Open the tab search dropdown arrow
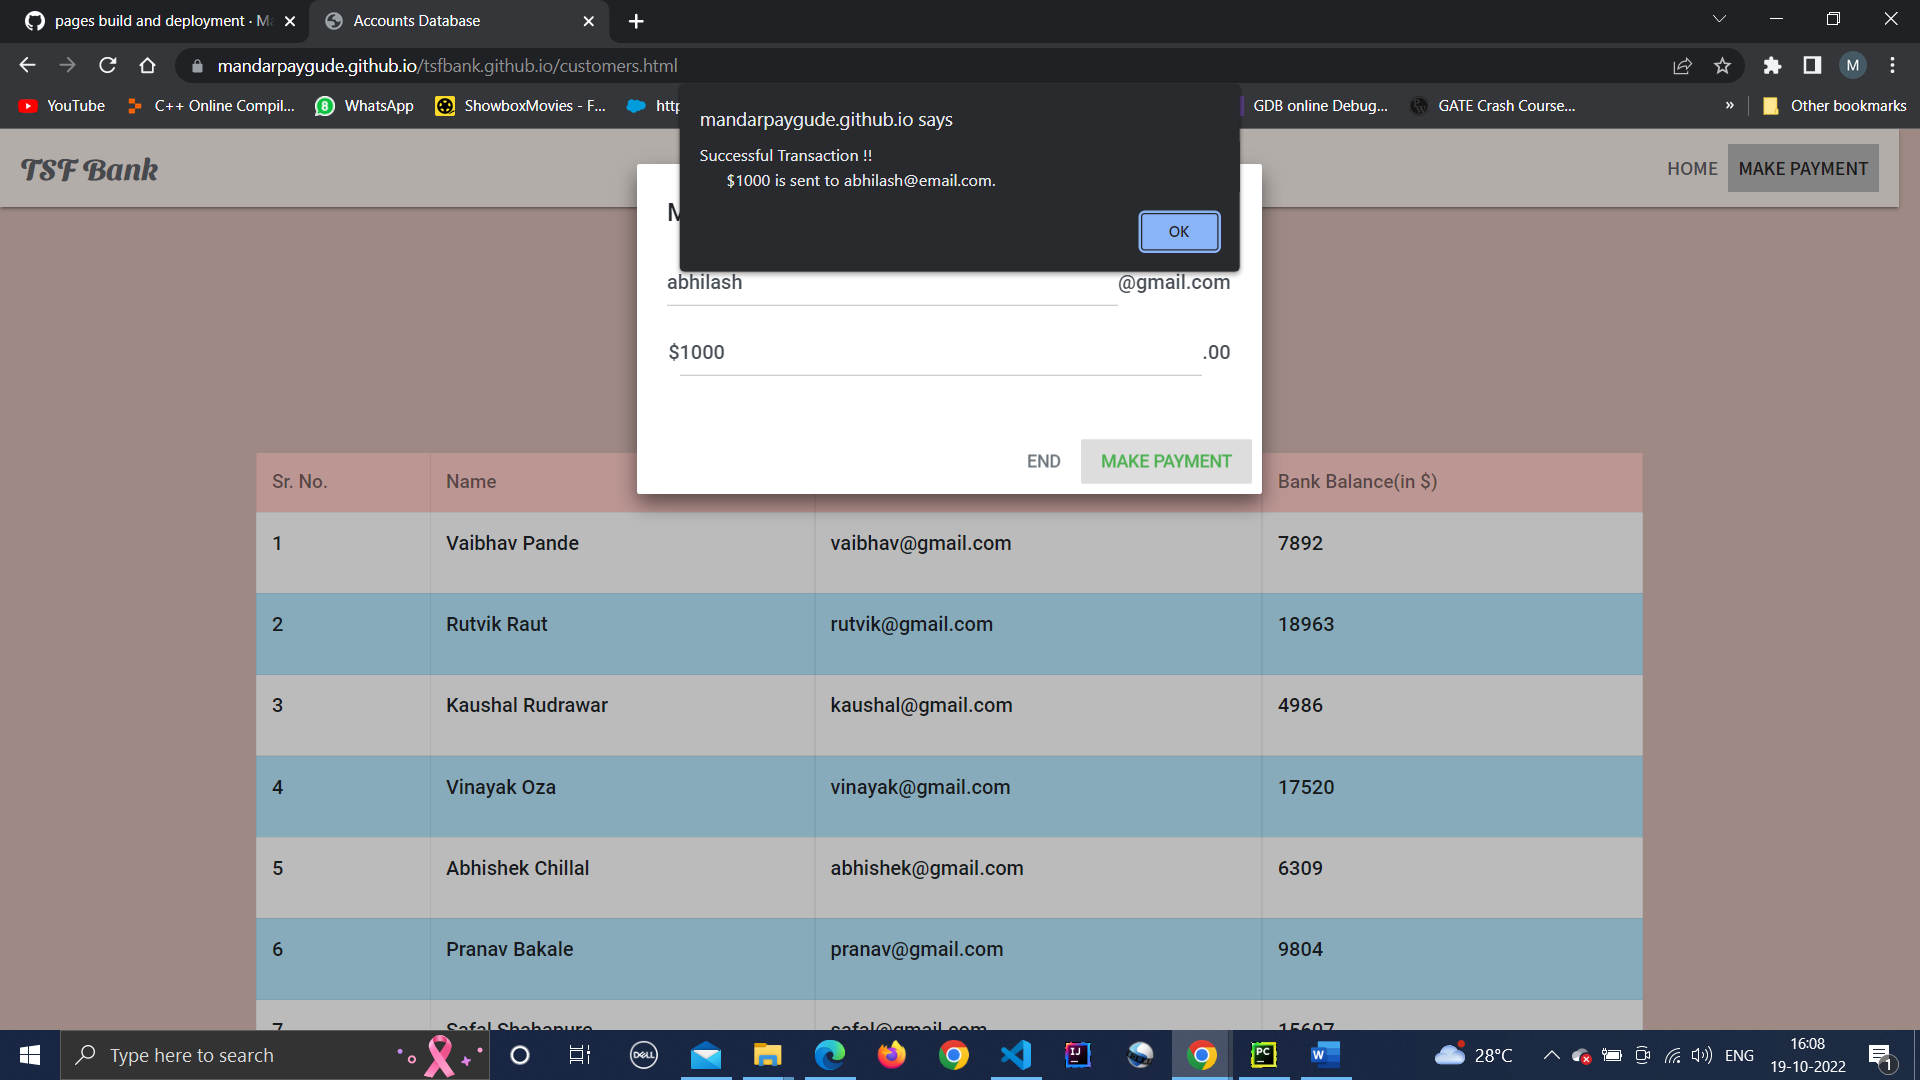This screenshot has width=1920, height=1080. pyautogui.click(x=1719, y=19)
